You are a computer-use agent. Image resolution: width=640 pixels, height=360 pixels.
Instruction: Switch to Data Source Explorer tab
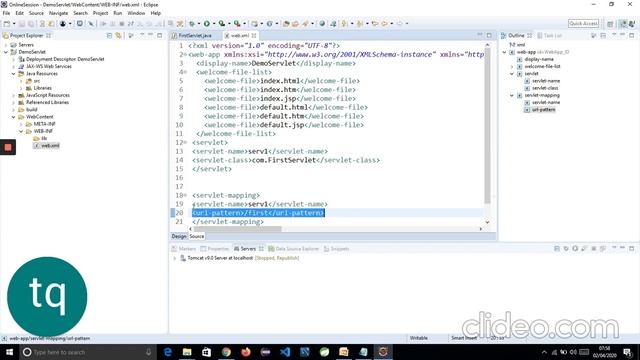click(x=293, y=249)
